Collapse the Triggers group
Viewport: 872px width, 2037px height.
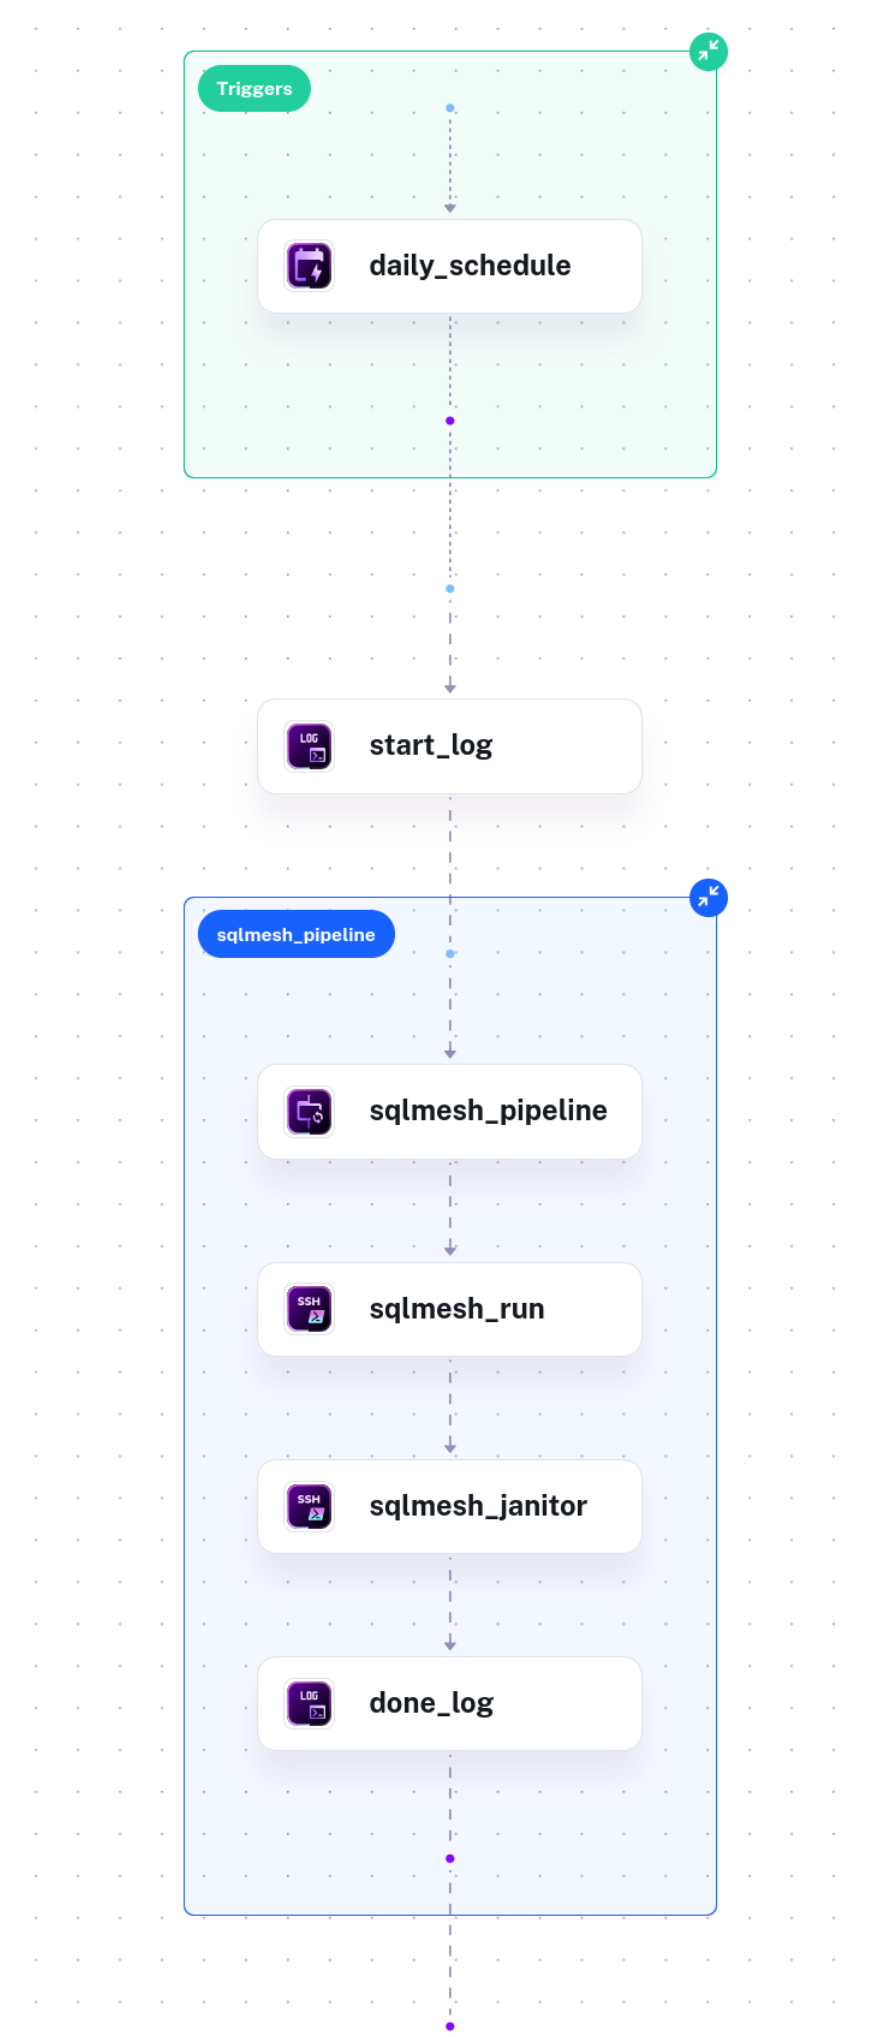(x=708, y=51)
